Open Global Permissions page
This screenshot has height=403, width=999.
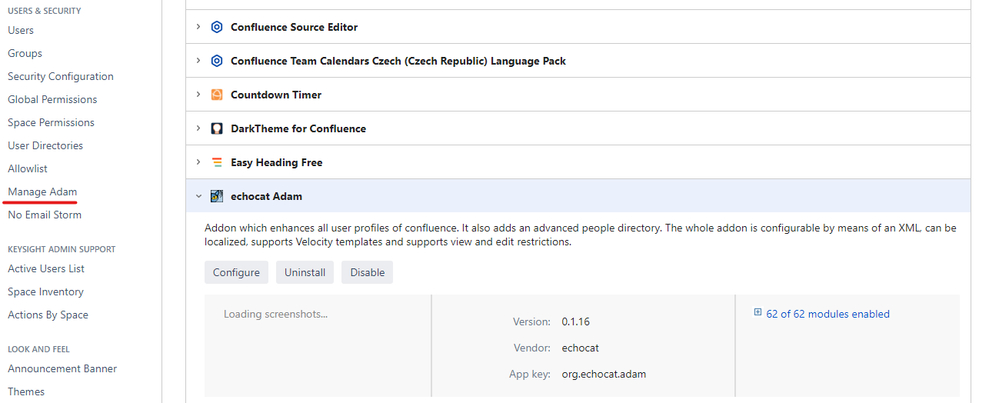(x=52, y=99)
